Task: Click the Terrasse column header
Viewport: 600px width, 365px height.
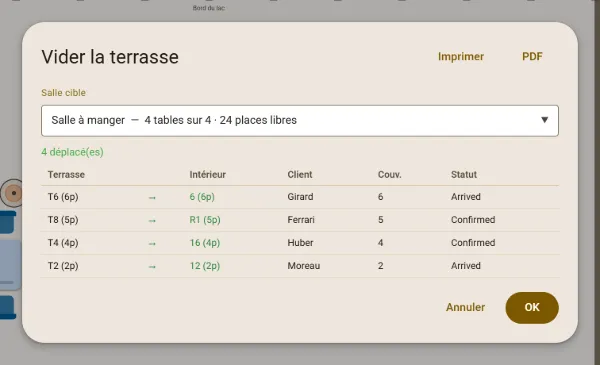Action: [x=66, y=174]
